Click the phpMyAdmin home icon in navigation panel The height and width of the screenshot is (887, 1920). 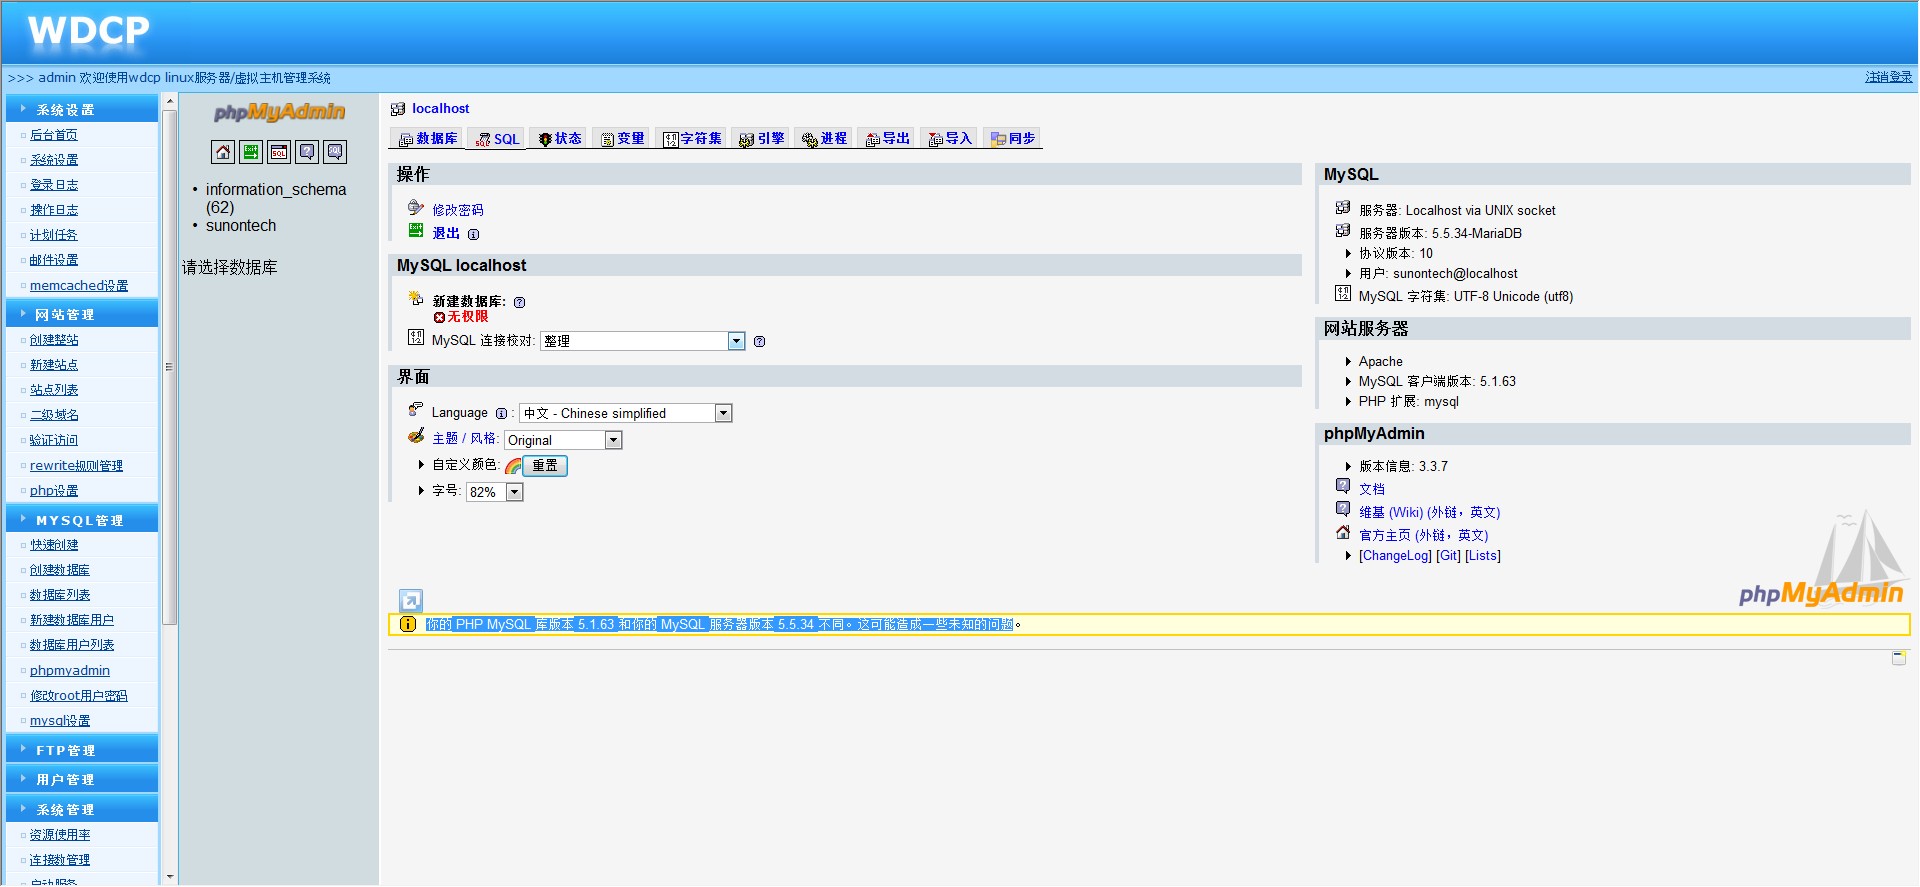223,152
